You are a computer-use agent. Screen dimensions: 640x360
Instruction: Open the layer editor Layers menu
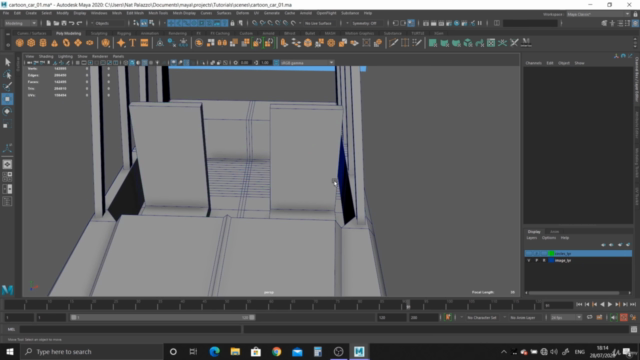click(x=531, y=238)
